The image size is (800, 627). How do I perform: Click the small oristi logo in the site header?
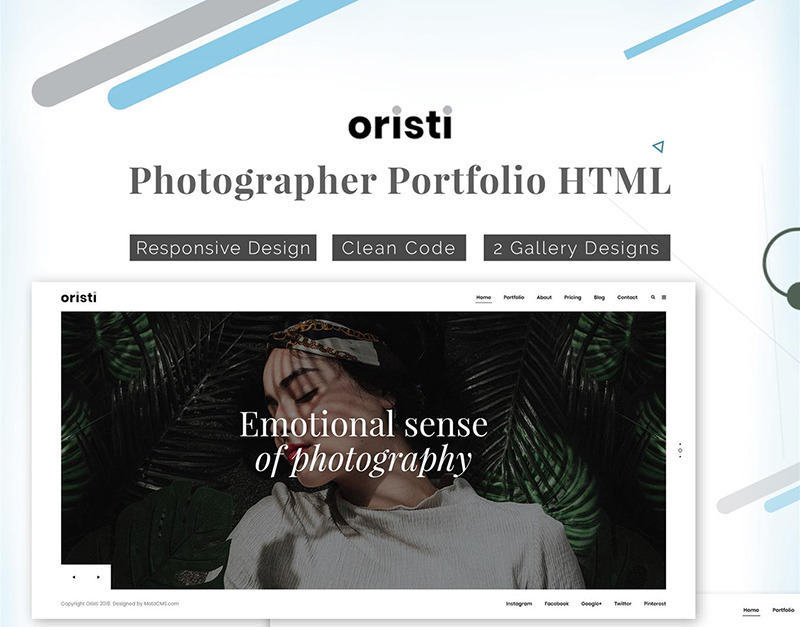[x=79, y=297]
